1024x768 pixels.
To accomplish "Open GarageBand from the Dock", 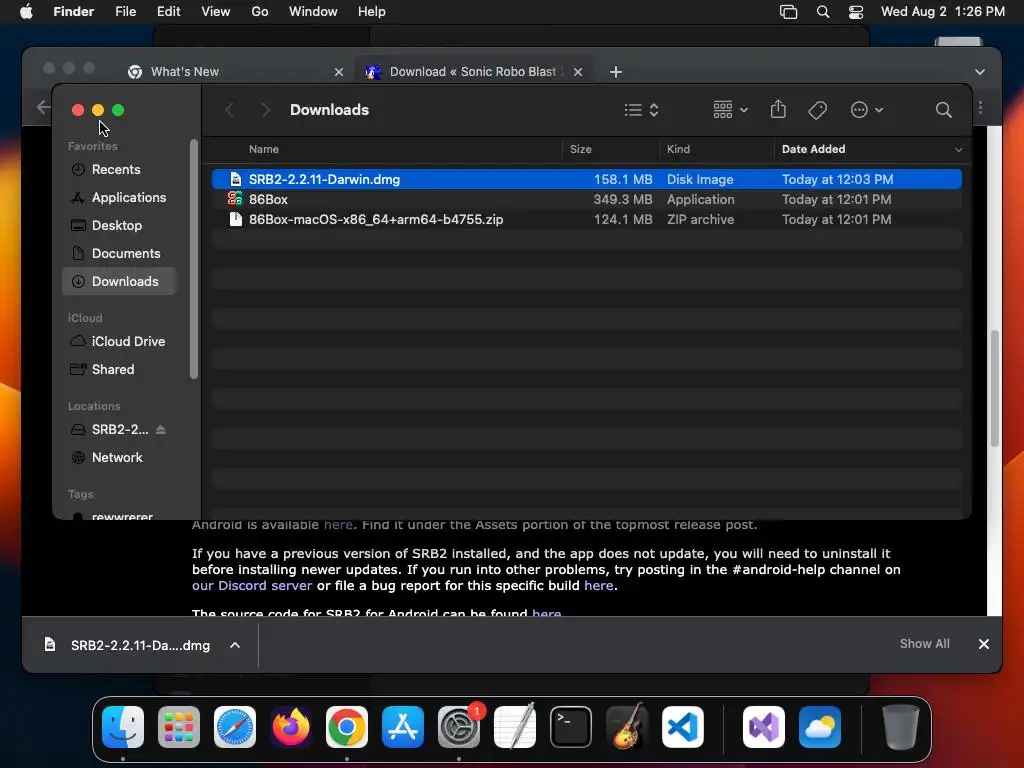I will tap(627, 727).
